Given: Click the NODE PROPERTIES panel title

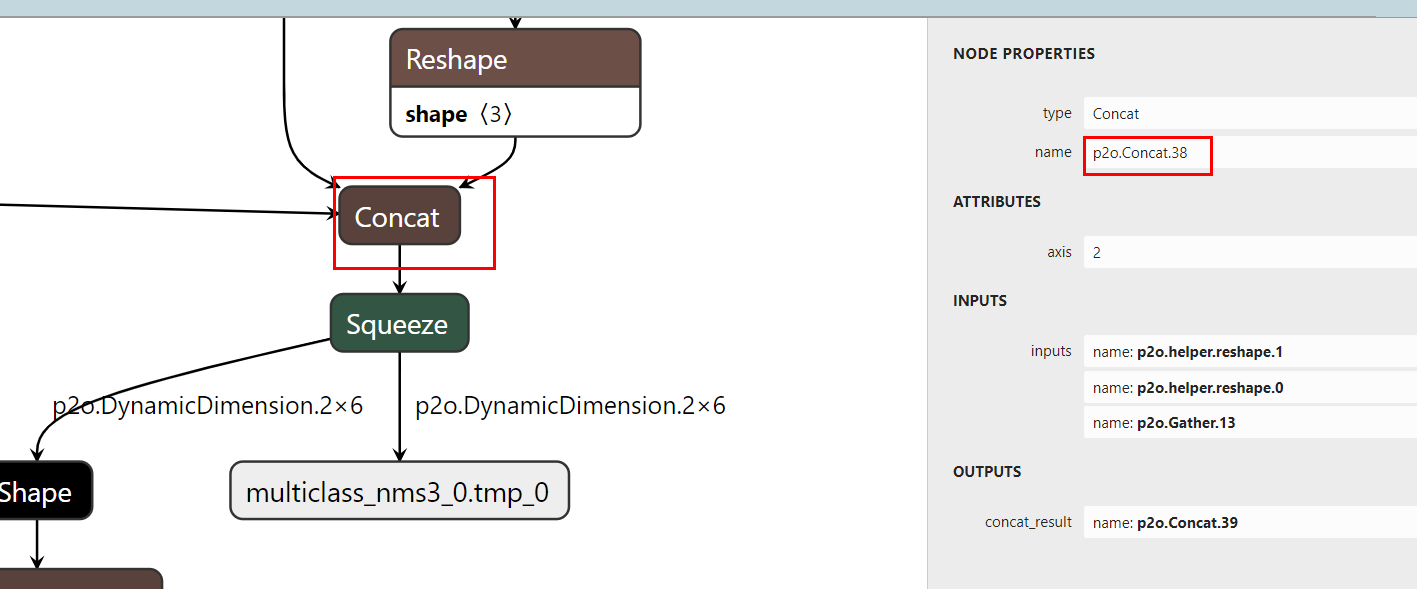Looking at the screenshot, I should point(1023,54).
